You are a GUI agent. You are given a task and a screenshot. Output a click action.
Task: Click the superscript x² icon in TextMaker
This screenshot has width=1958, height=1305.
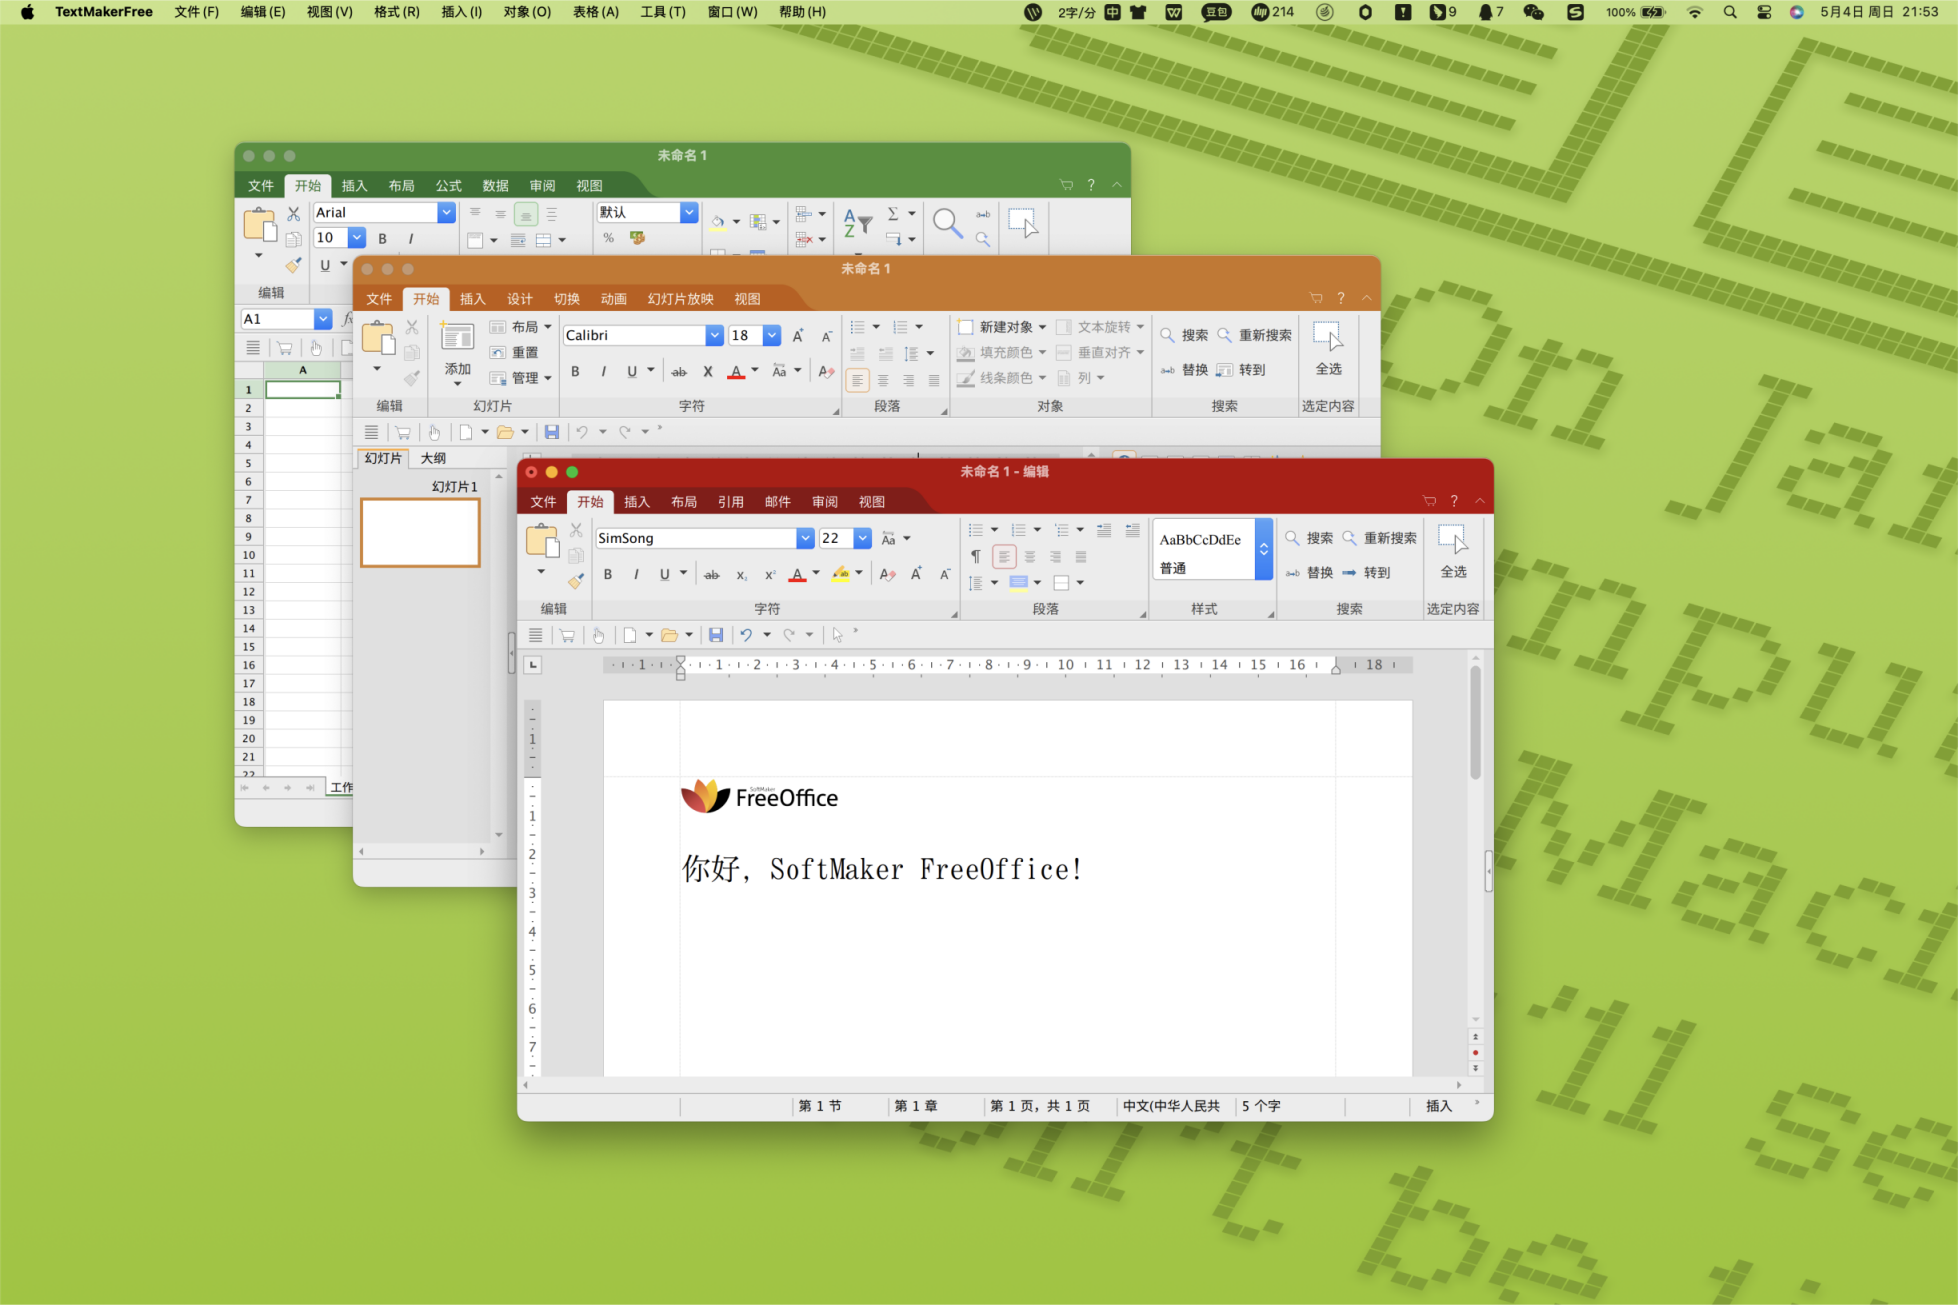770,575
